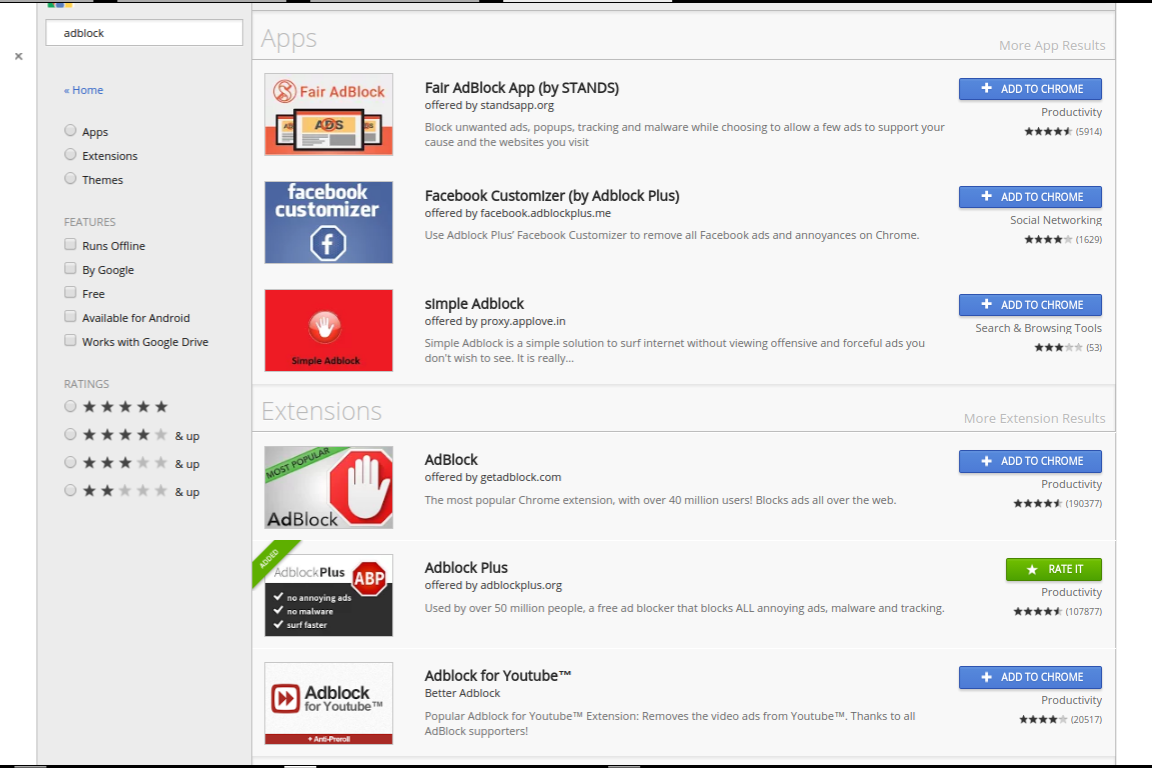Open the AdBlock extension hand icon thumbnail
Screen dimensions: 1152x768
click(x=328, y=487)
